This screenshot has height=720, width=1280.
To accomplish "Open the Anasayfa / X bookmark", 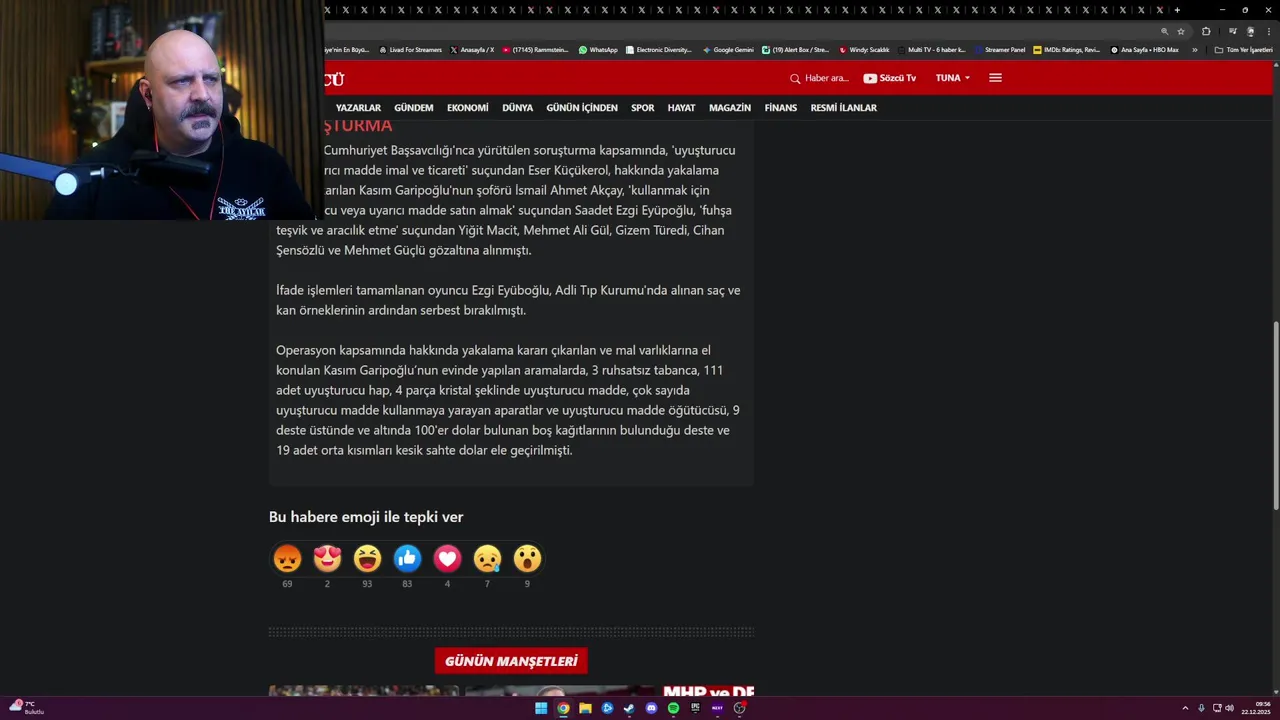I will (x=473, y=50).
